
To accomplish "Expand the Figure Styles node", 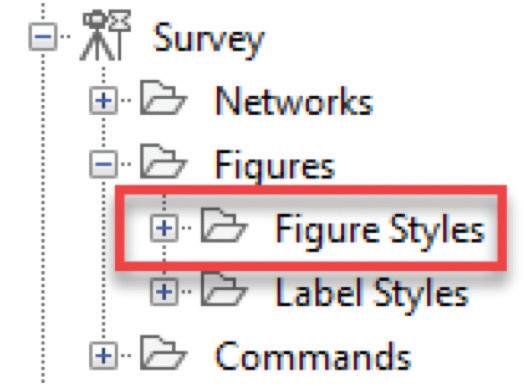I will [x=164, y=228].
